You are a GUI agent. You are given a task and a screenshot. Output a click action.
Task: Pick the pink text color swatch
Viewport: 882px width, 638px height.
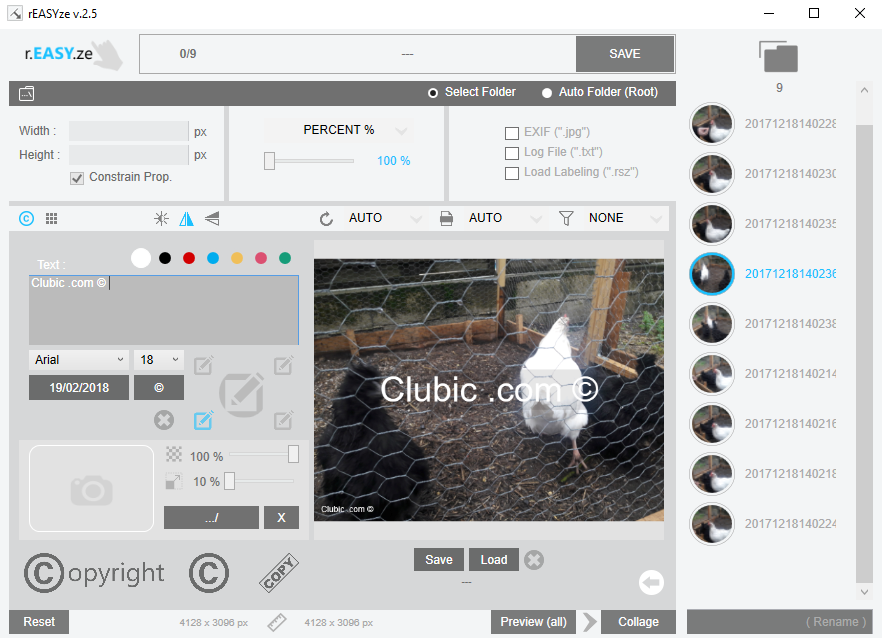(x=261, y=258)
